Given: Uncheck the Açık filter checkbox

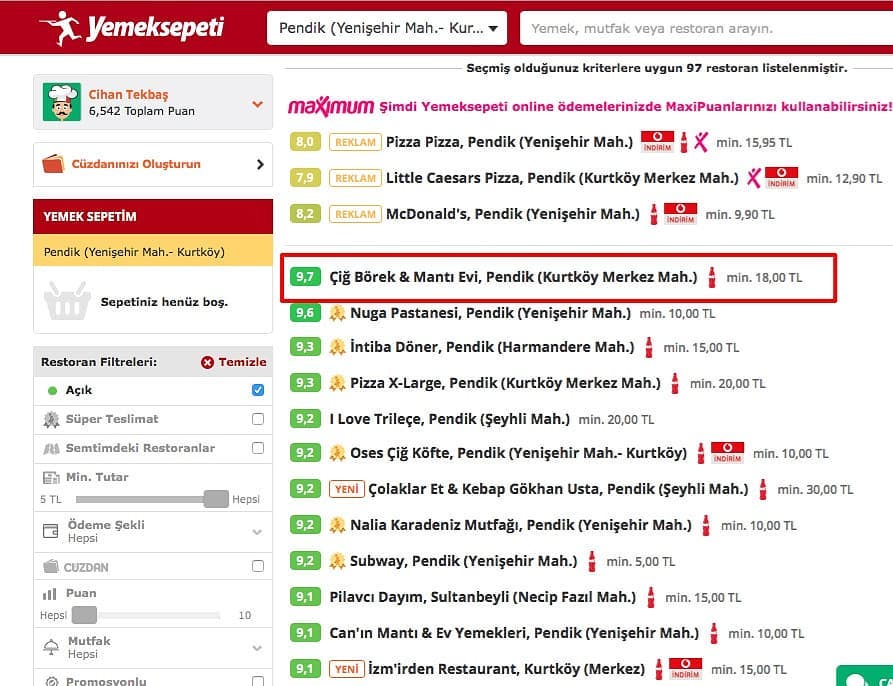Looking at the screenshot, I should pos(258,390).
